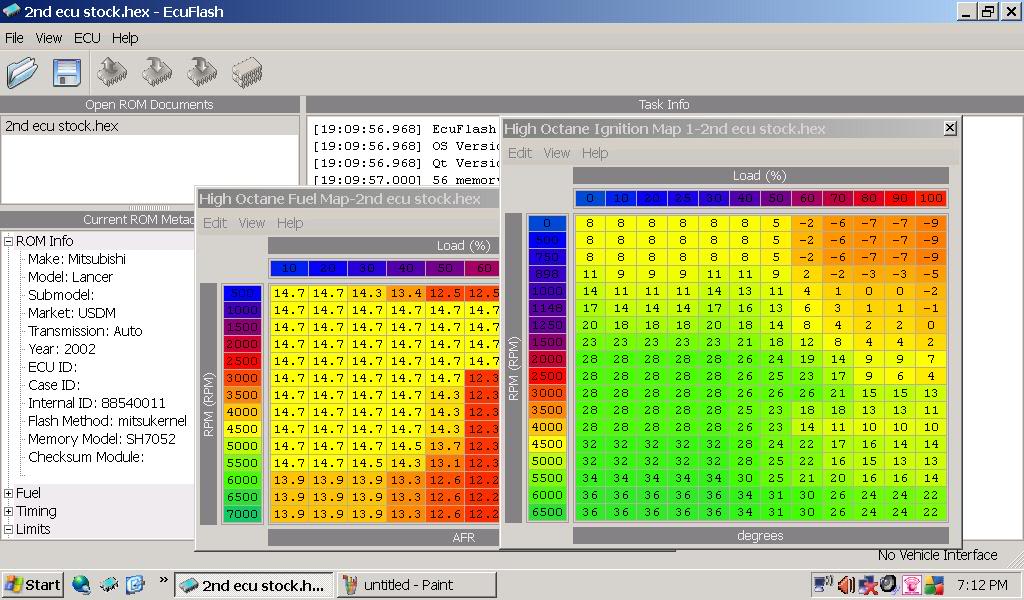Click the 60 load column header in Fuel Map
The width and height of the screenshot is (1024, 600).
click(483, 268)
